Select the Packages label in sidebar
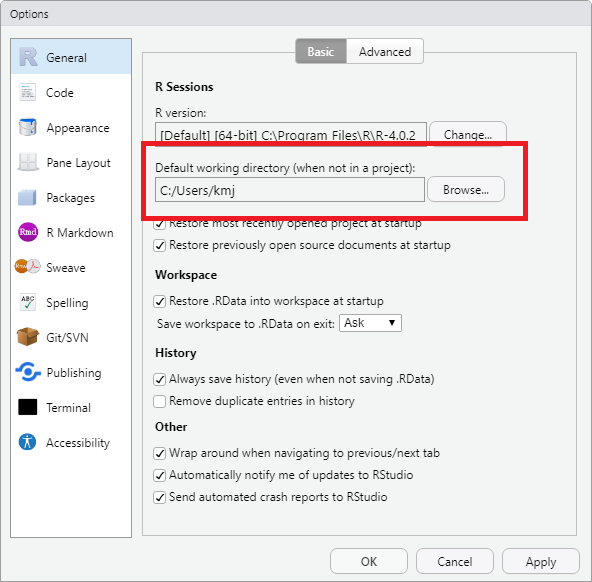The width and height of the screenshot is (592, 582). [x=71, y=198]
